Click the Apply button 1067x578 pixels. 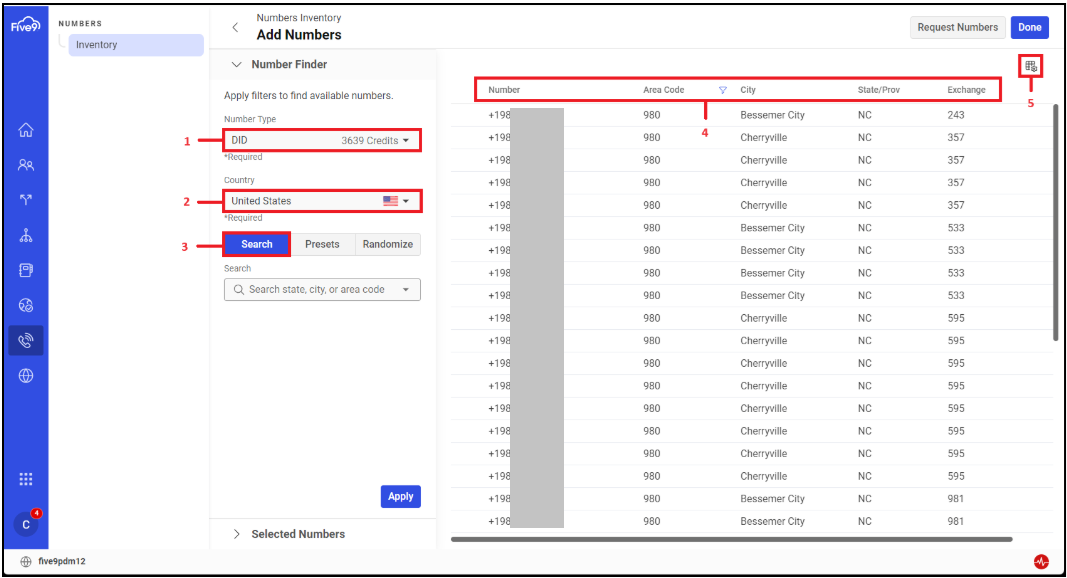point(401,496)
